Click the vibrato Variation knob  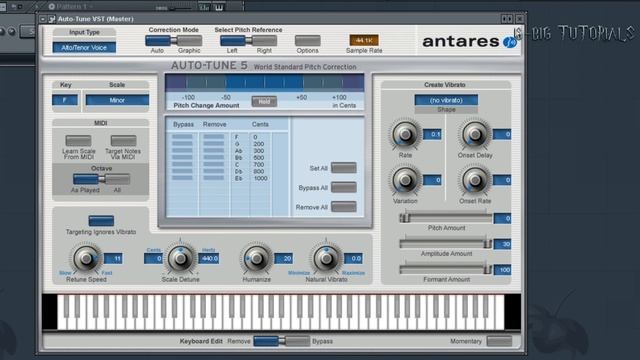[405, 180]
